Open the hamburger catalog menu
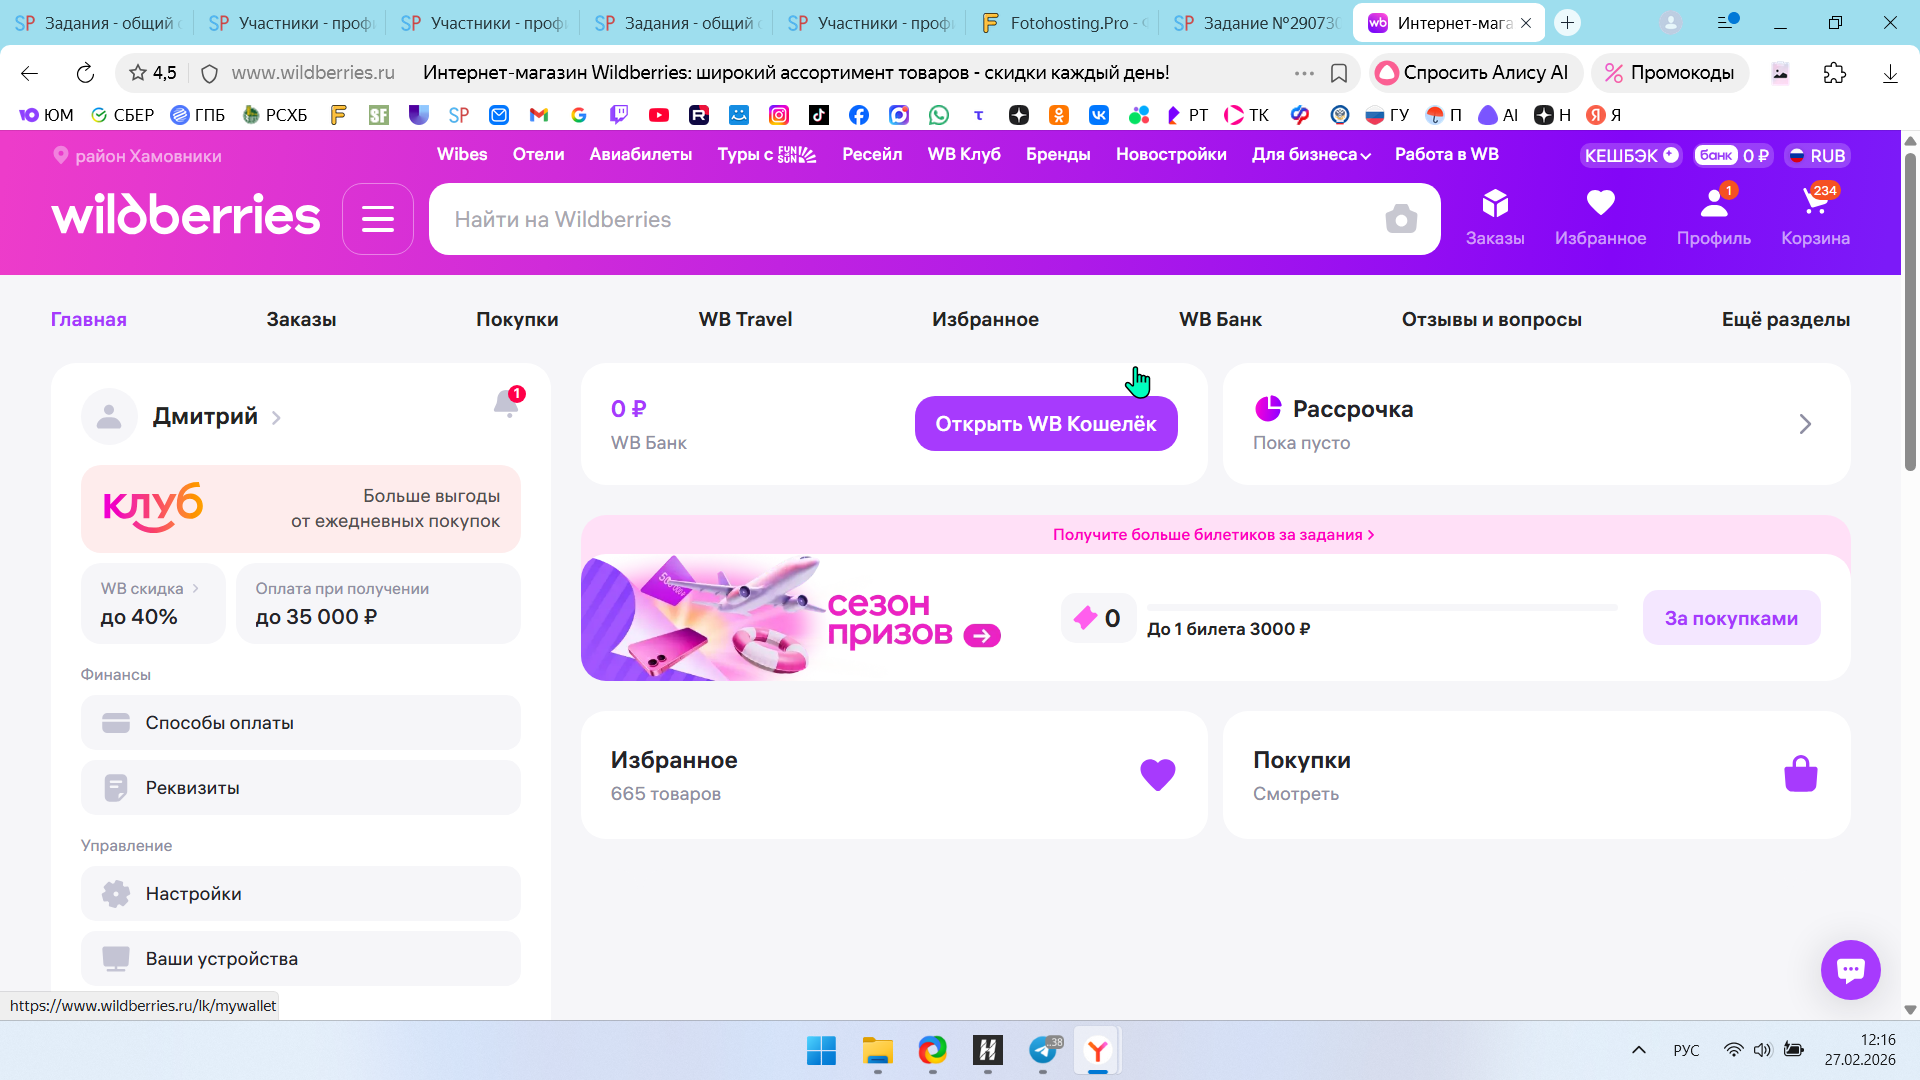Viewport: 1920px width, 1080px height. (378, 219)
